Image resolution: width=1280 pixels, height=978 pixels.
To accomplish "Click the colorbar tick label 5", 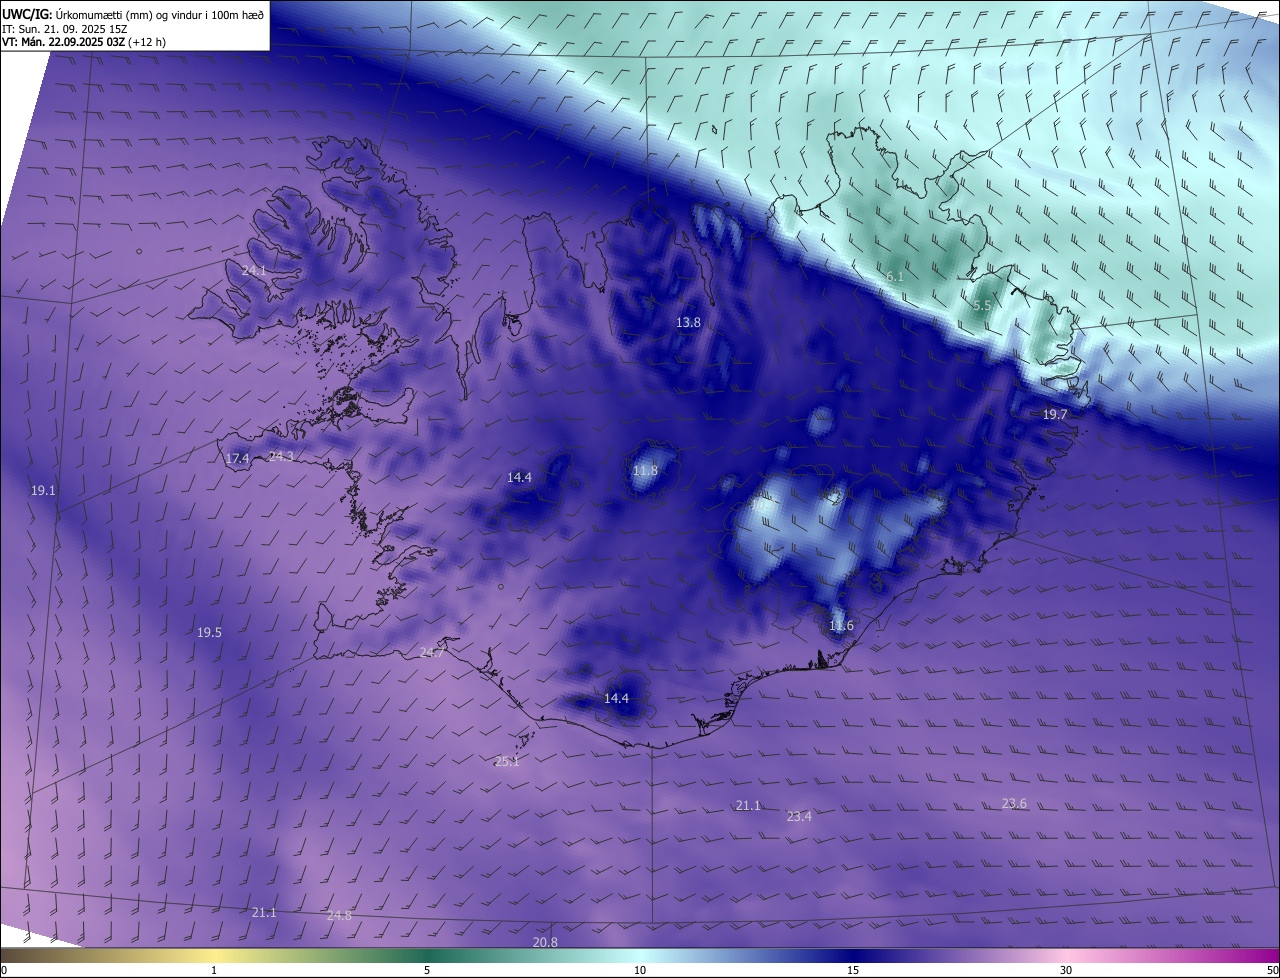I will click(427, 970).
